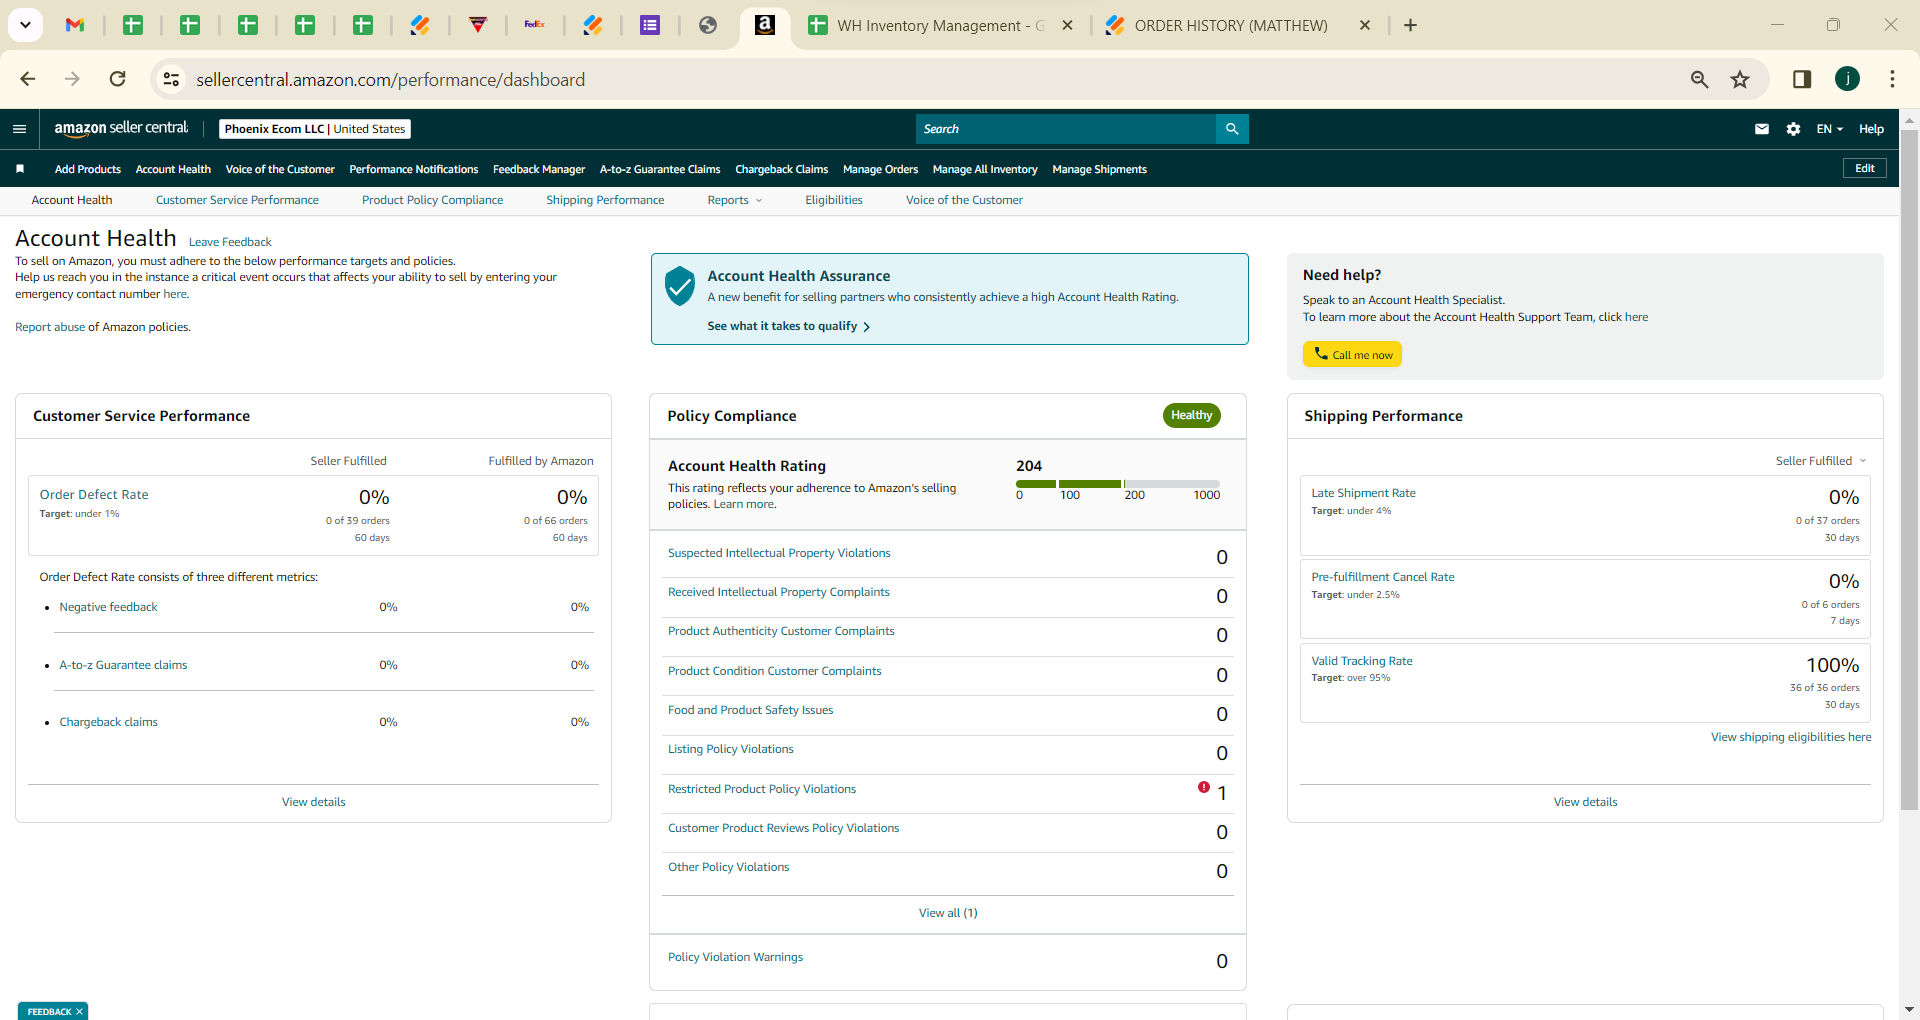Screen dimensions: 1920x1020
Task: Open Negative feedback metric link
Action: pyautogui.click(x=108, y=607)
